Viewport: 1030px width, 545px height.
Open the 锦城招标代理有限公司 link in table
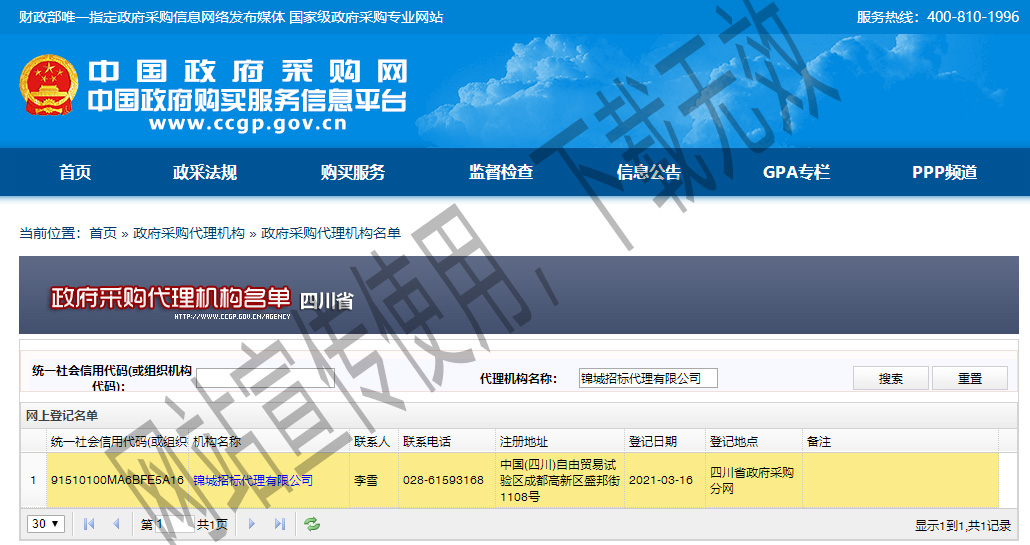coord(253,481)
